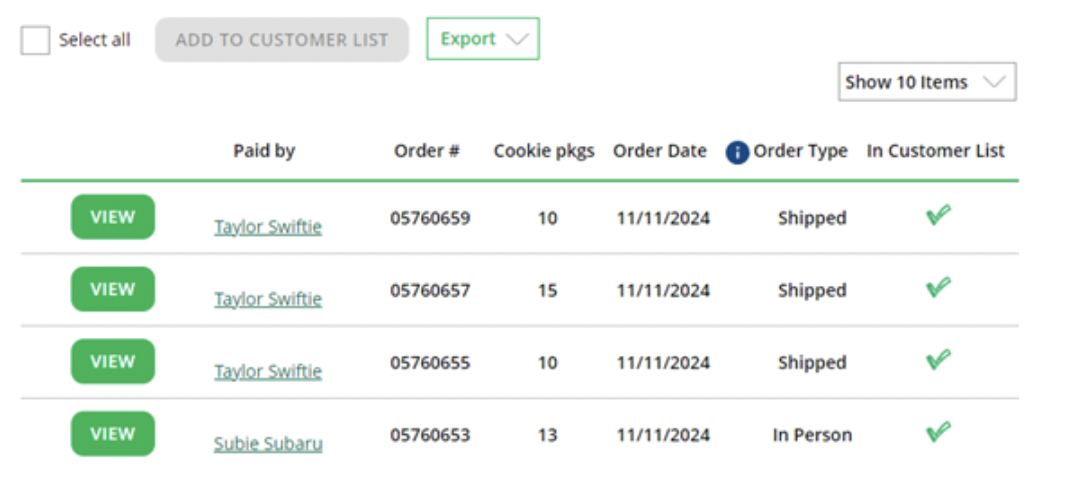Click the Export dropdown chevron arrow
This screenshot has width=1092, height=496.
point(517,40)
